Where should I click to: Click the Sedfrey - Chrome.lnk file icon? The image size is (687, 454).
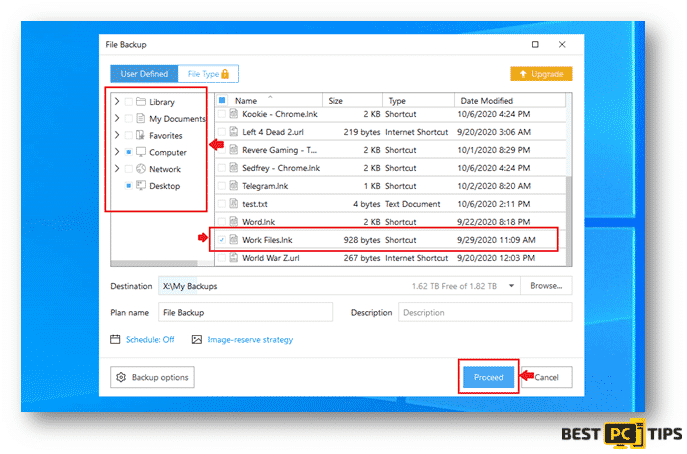(234, 168)
